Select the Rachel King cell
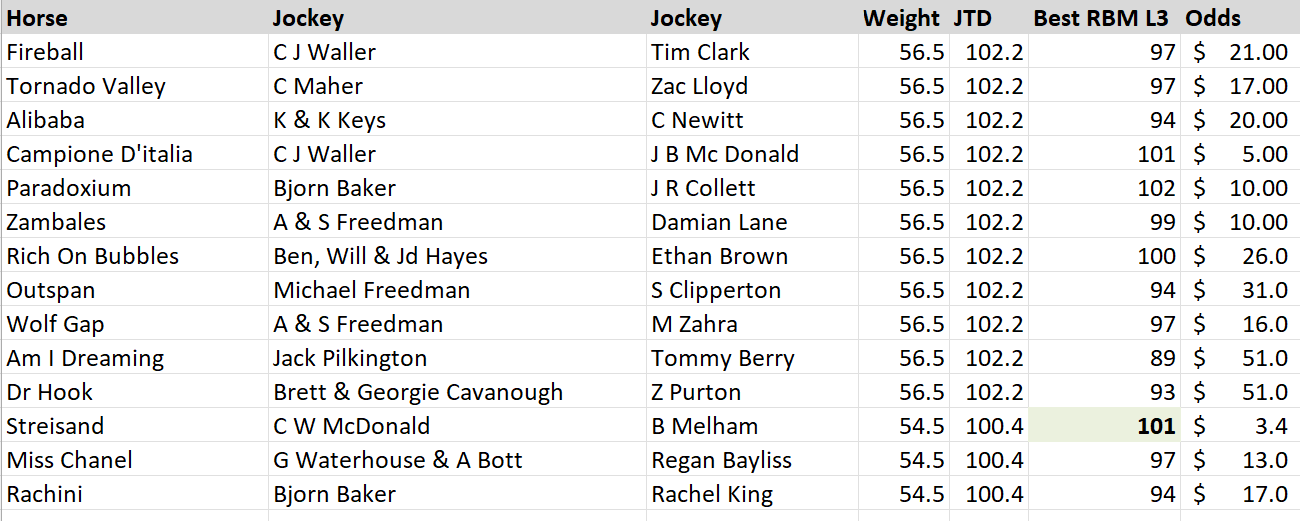This screenshot has height=521, width=1300. point(712,494)
